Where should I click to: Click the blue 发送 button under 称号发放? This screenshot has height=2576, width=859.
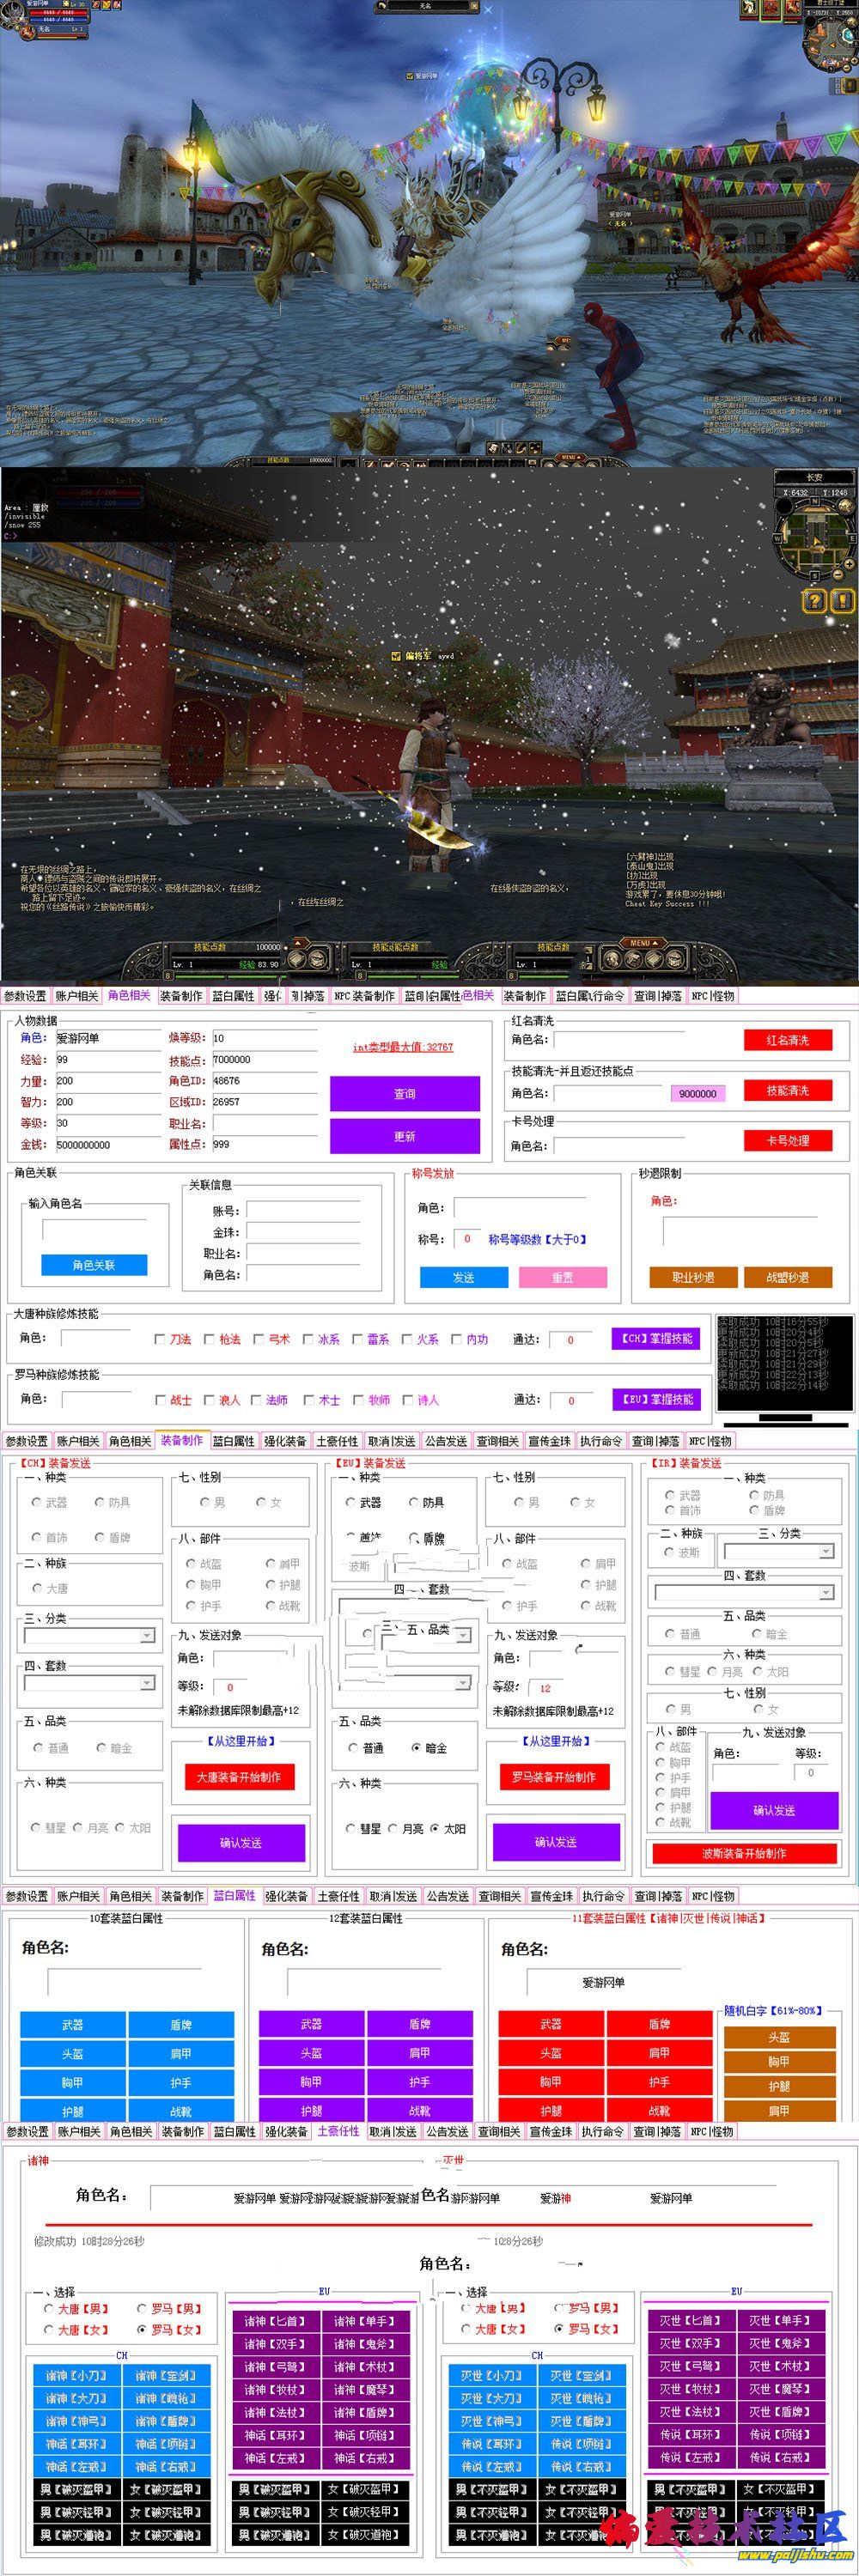[x=464, y=1277]
